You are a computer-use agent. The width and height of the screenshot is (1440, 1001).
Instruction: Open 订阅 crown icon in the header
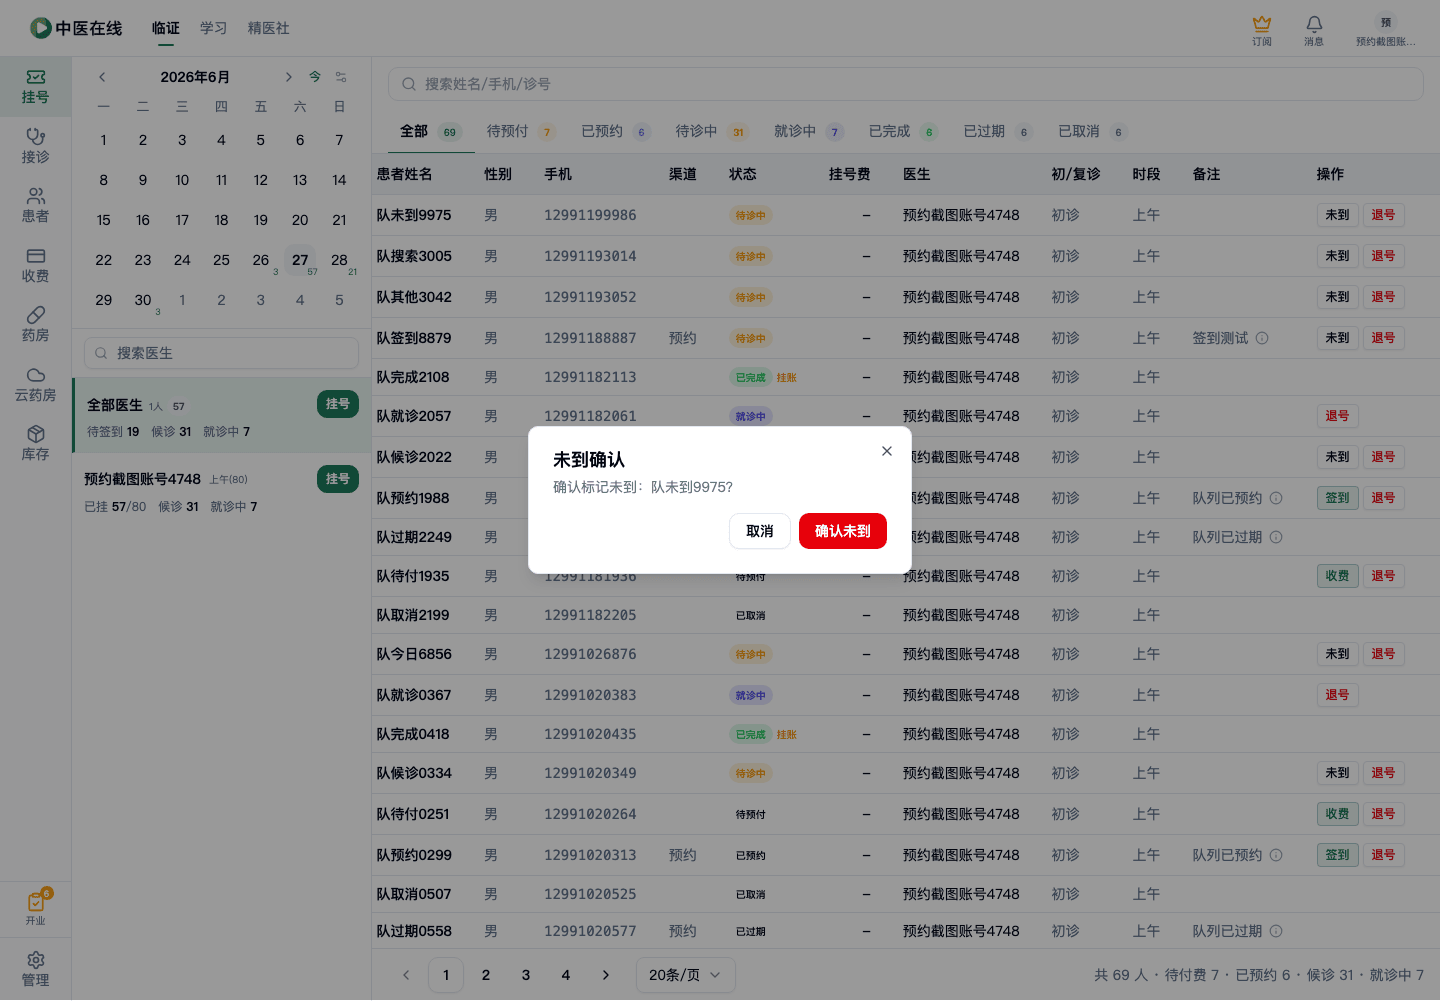click(x=1262, y=30)
